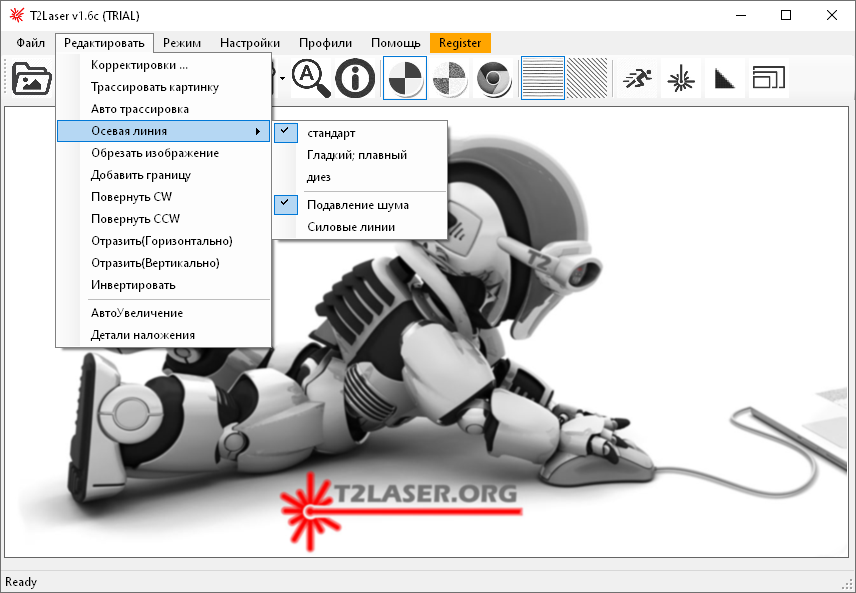Select Отразить(Вертикально)

163,263
